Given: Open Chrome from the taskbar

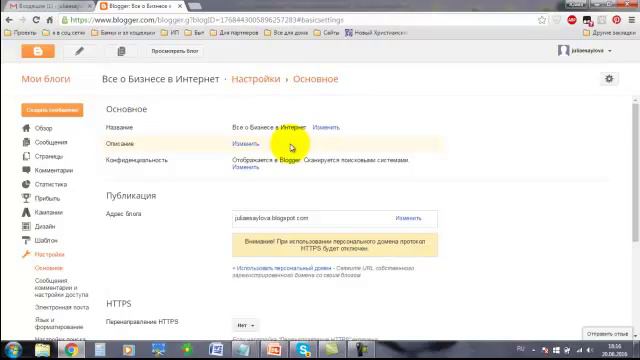Looking at the screenshot, I should click(71, 350).
